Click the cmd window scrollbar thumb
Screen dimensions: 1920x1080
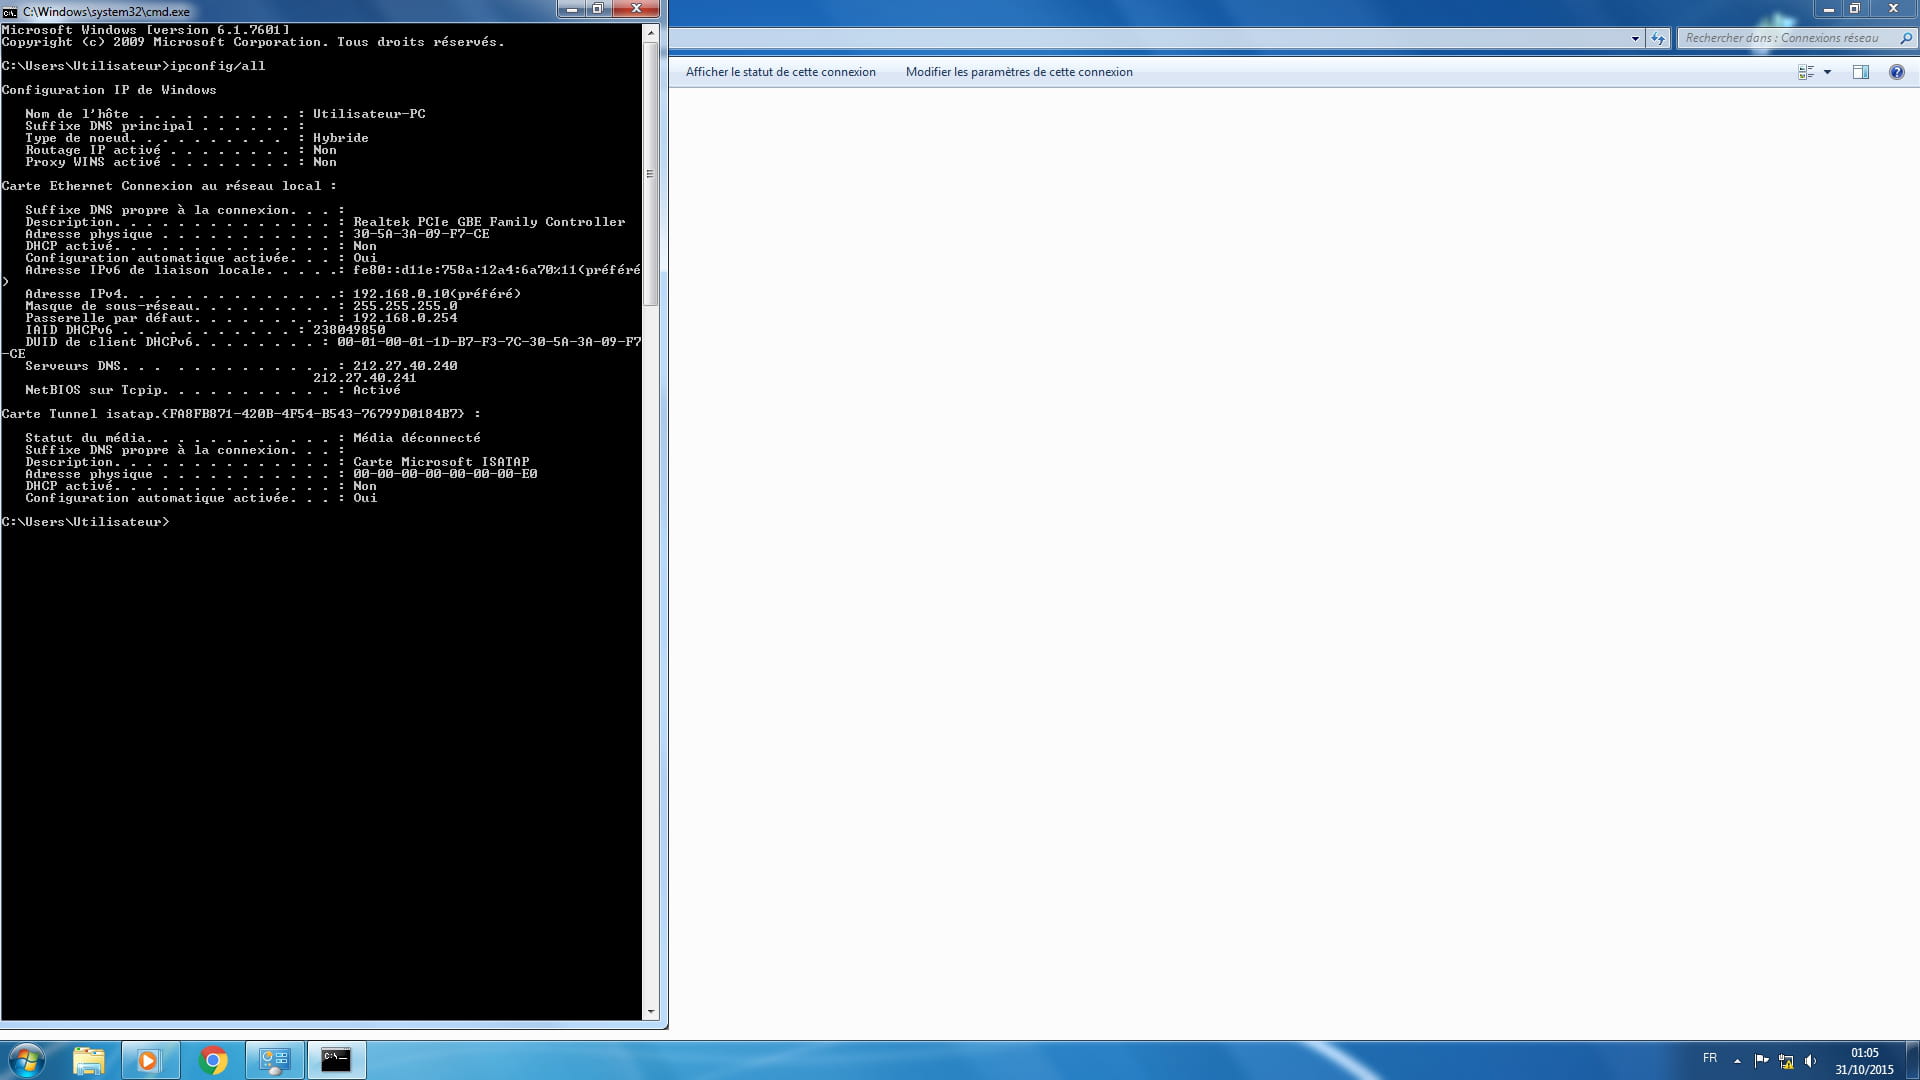point(650,173)
